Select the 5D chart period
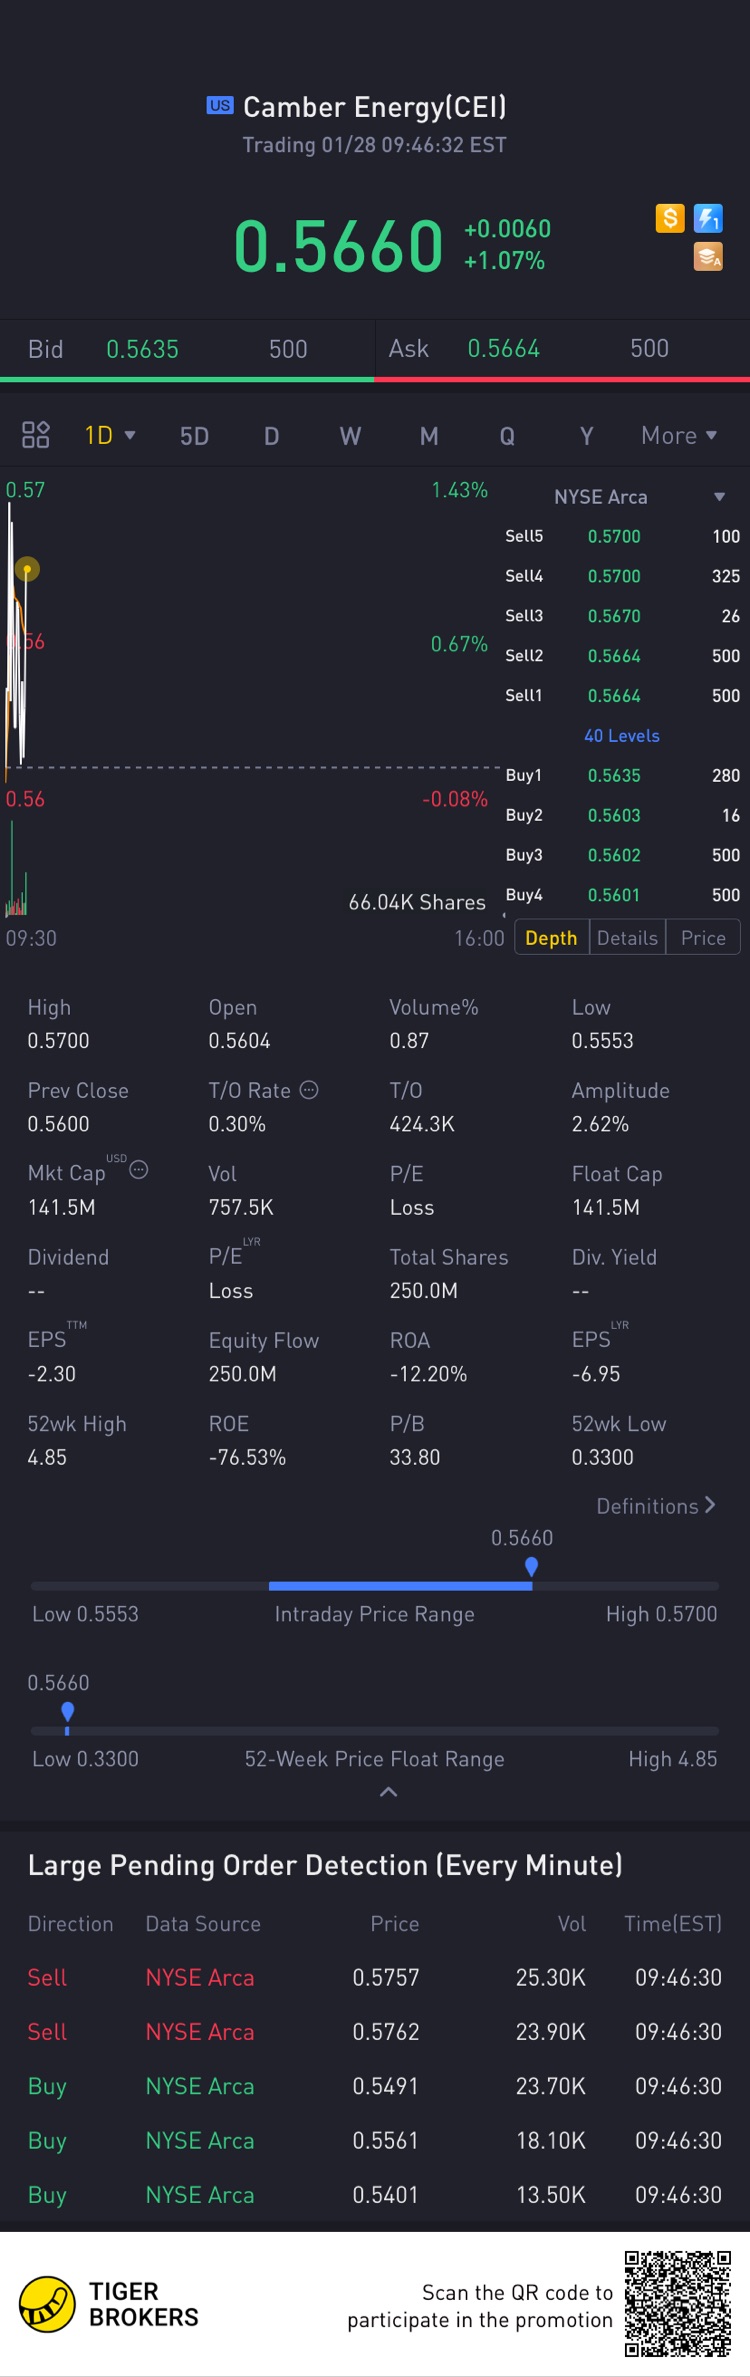This screenshot has height=2377, width=750. tap(194, 436)
